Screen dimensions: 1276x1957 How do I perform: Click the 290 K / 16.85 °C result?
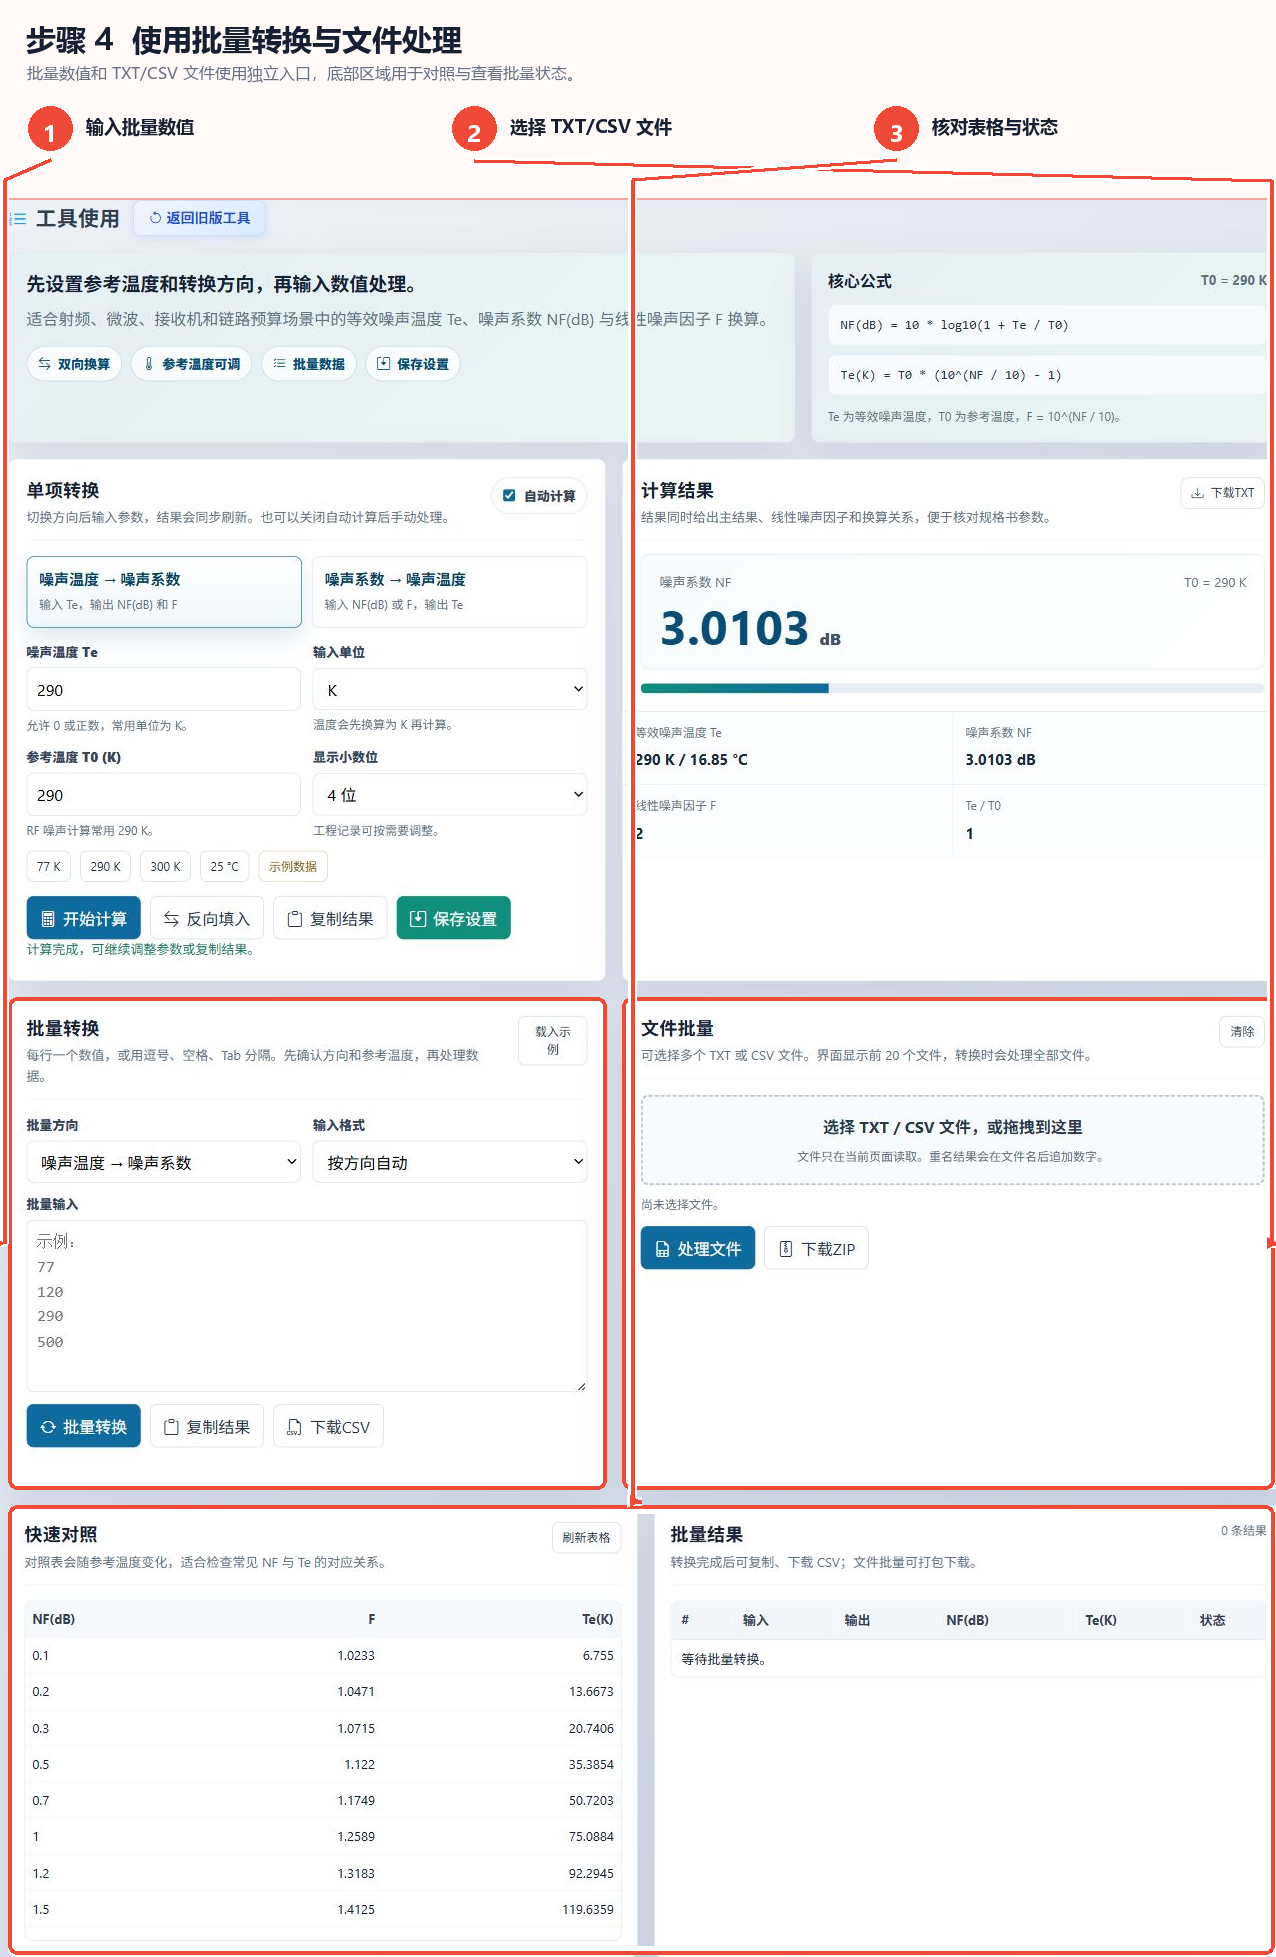point(692,760)
